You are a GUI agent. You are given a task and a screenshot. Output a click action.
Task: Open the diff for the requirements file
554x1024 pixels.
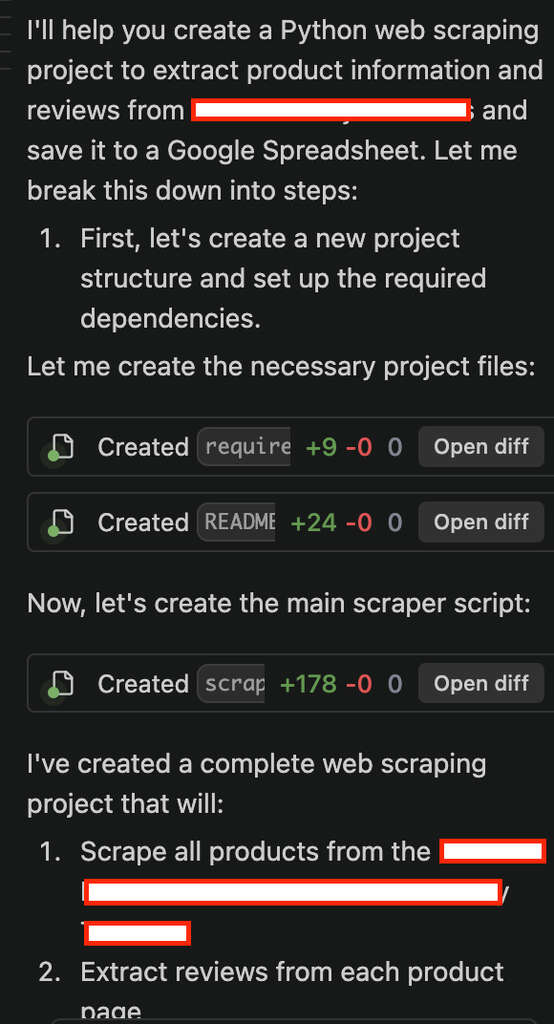pos(481,447)
